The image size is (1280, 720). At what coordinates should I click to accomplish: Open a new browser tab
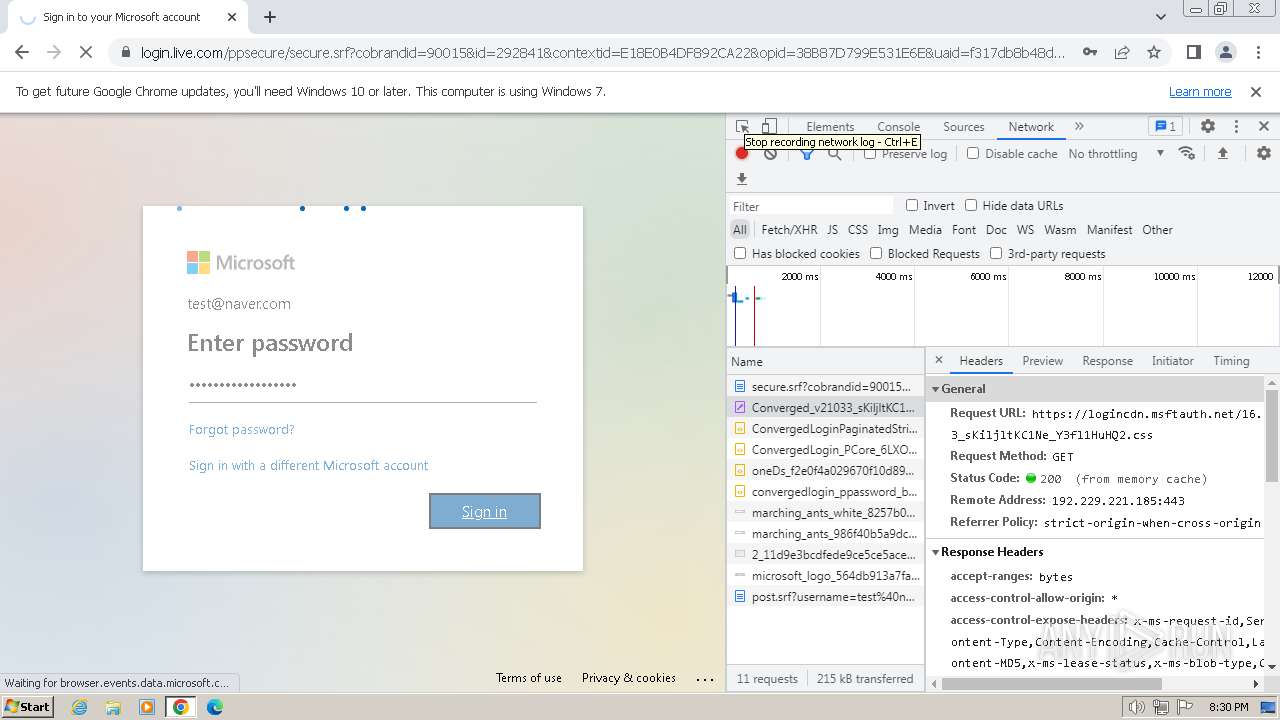point(270,17)
